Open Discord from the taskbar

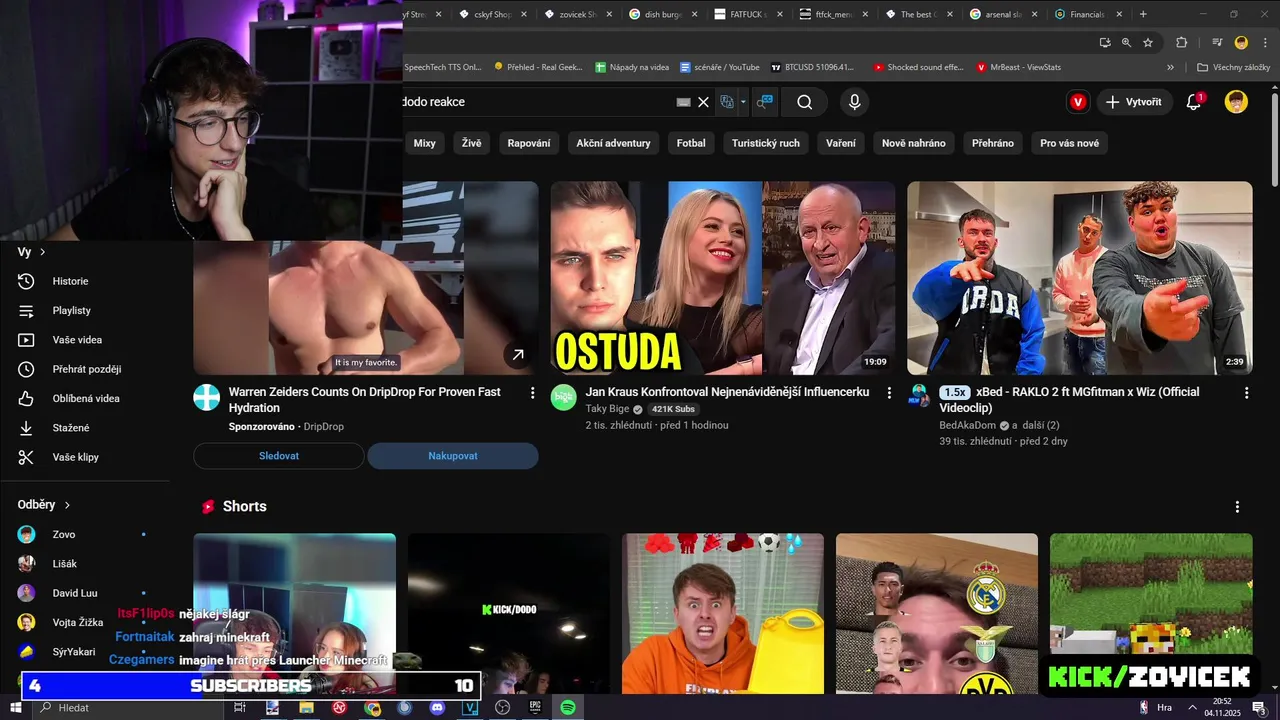[x=437, y=707]
